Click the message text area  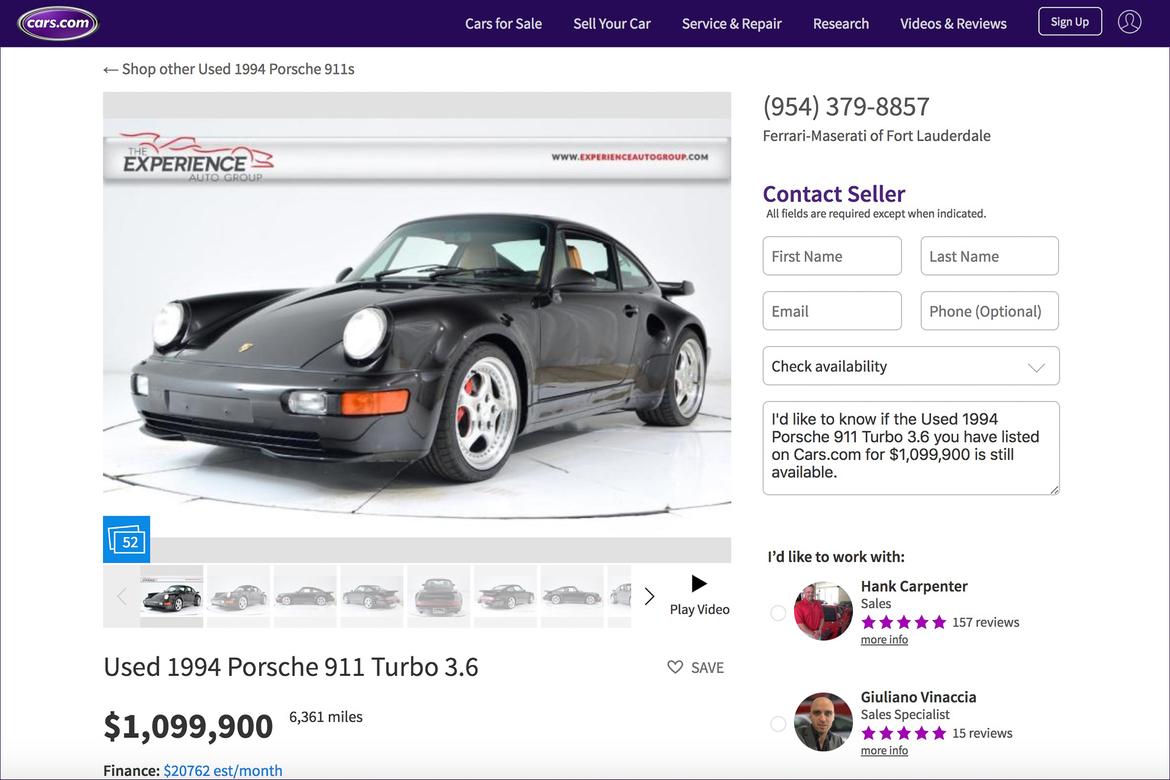point(910,448)
